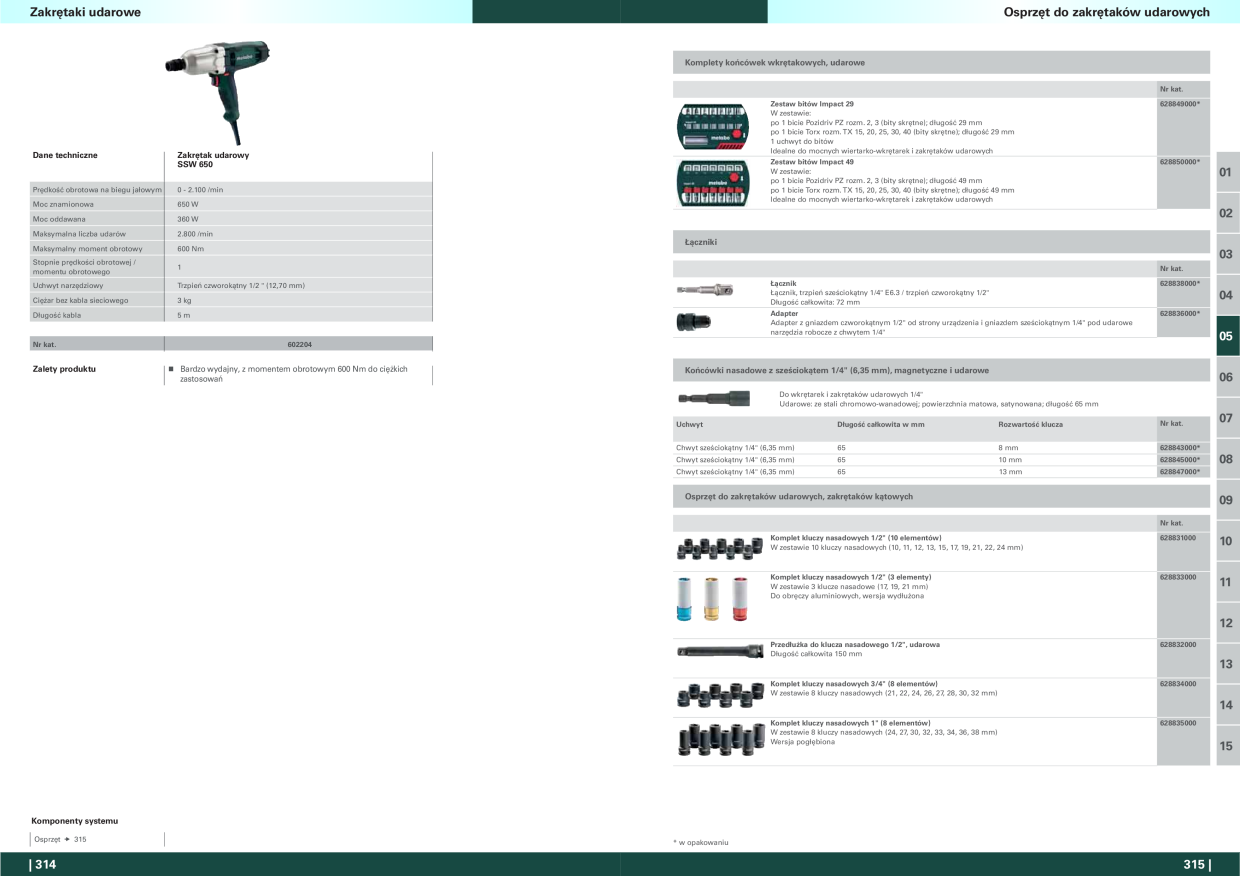This screenshot has width=1240, height=876.
Task: Click catalog number 628831000
Action: coord(1178,538)
